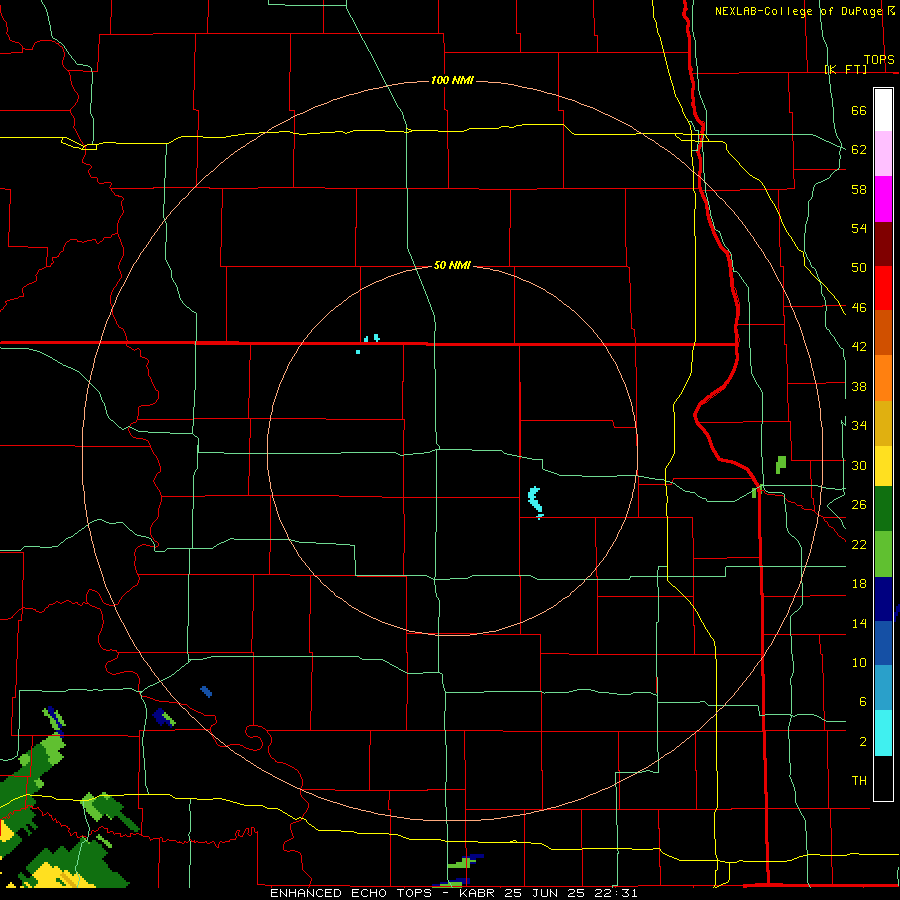Click the legend value "46"
Screen dimensions: 900x900
coord(859,308)
